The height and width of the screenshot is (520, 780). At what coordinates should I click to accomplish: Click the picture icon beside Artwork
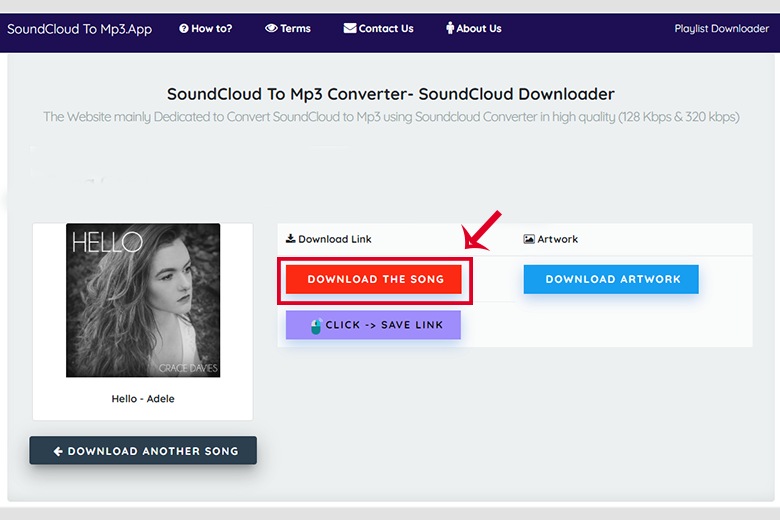click(529, 239)
